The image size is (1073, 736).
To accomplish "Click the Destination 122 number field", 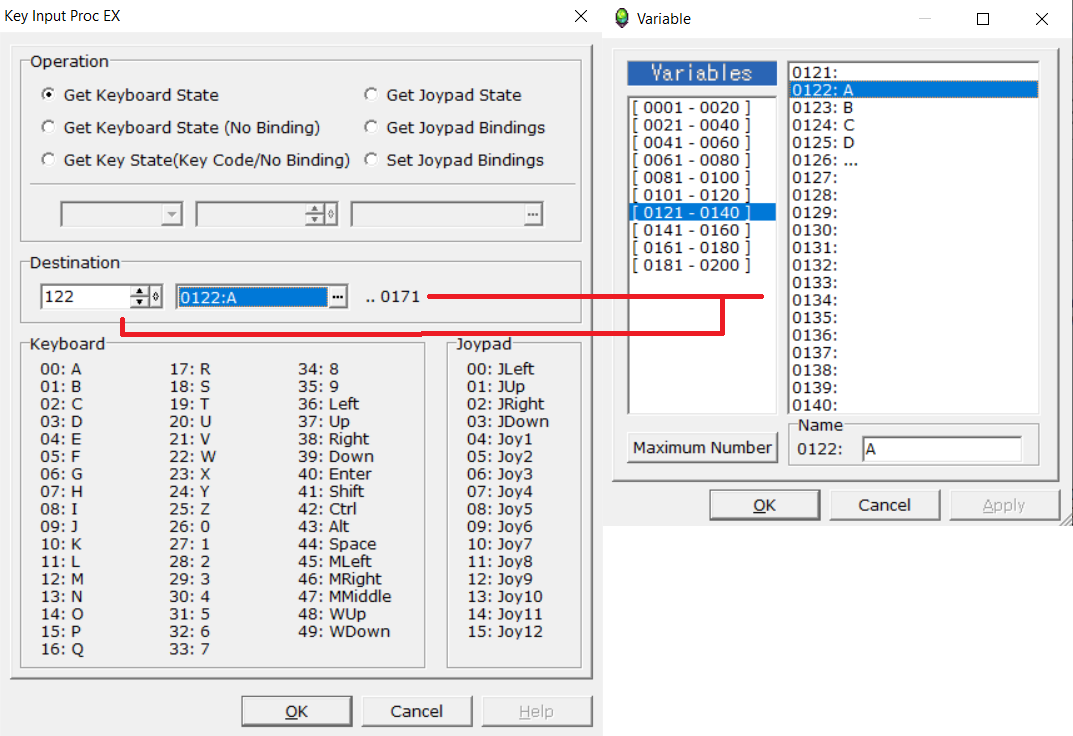I will click(x=86, y=297).
